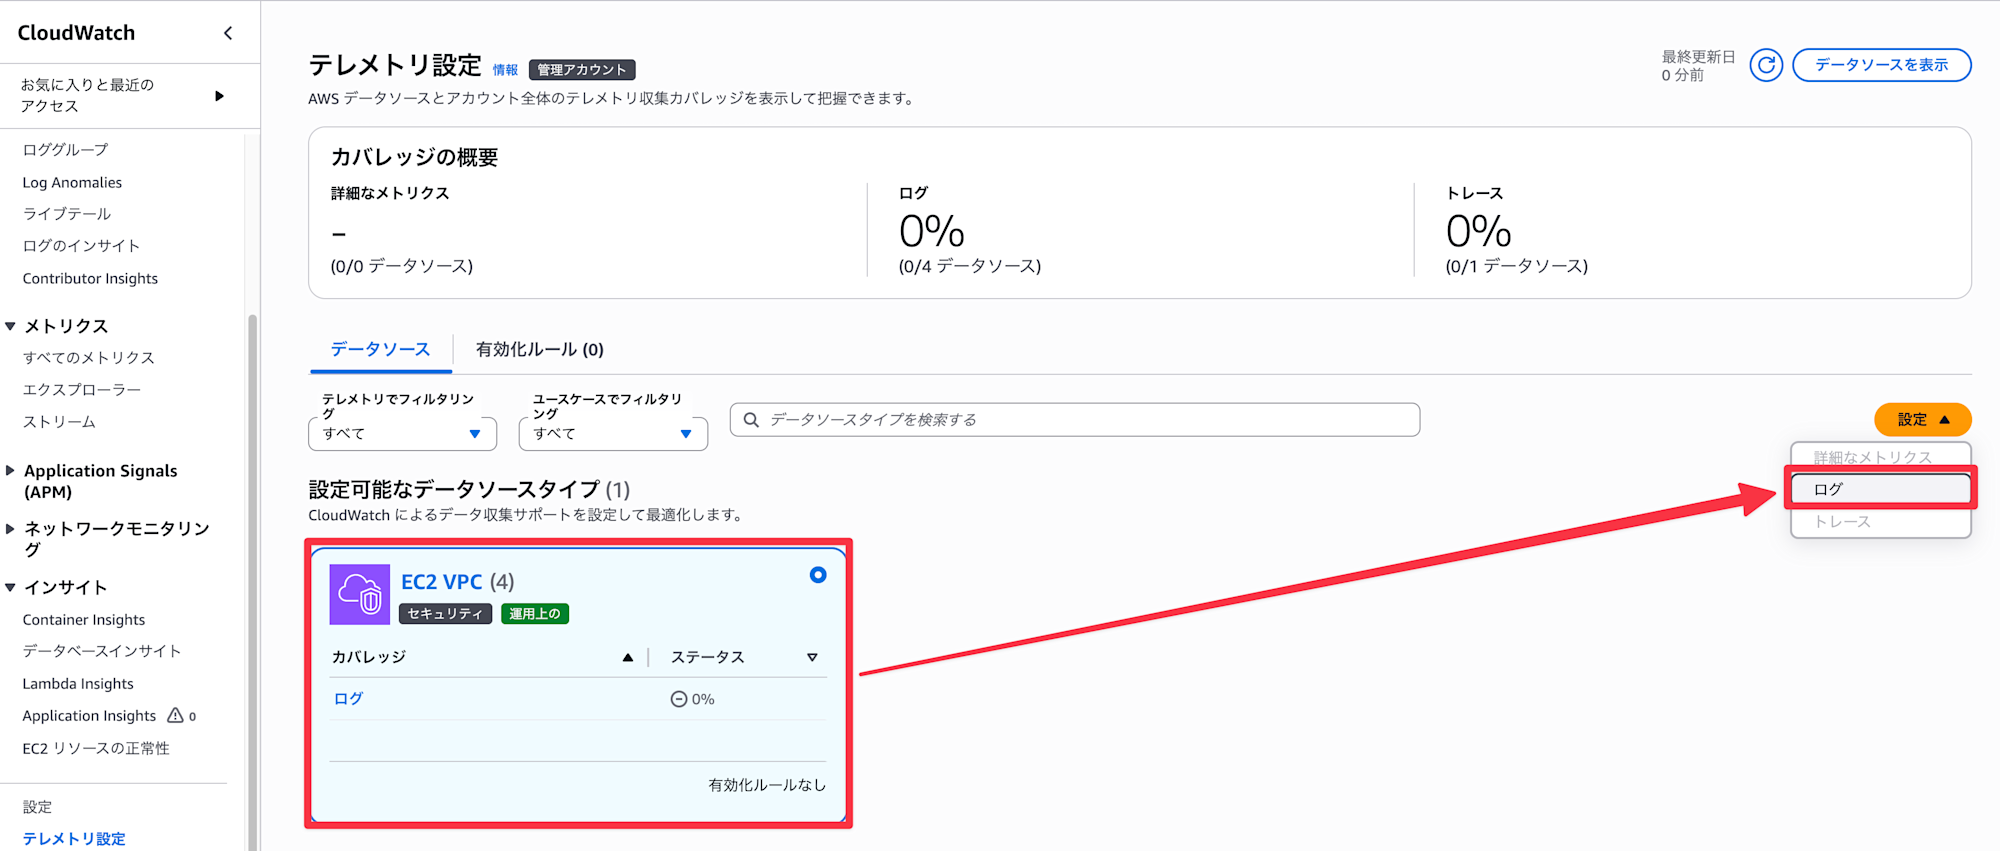Viewport: 2000px width, 851px height.
Task: Open Contributor Insights in sidebar
Action: pos(90,278)
